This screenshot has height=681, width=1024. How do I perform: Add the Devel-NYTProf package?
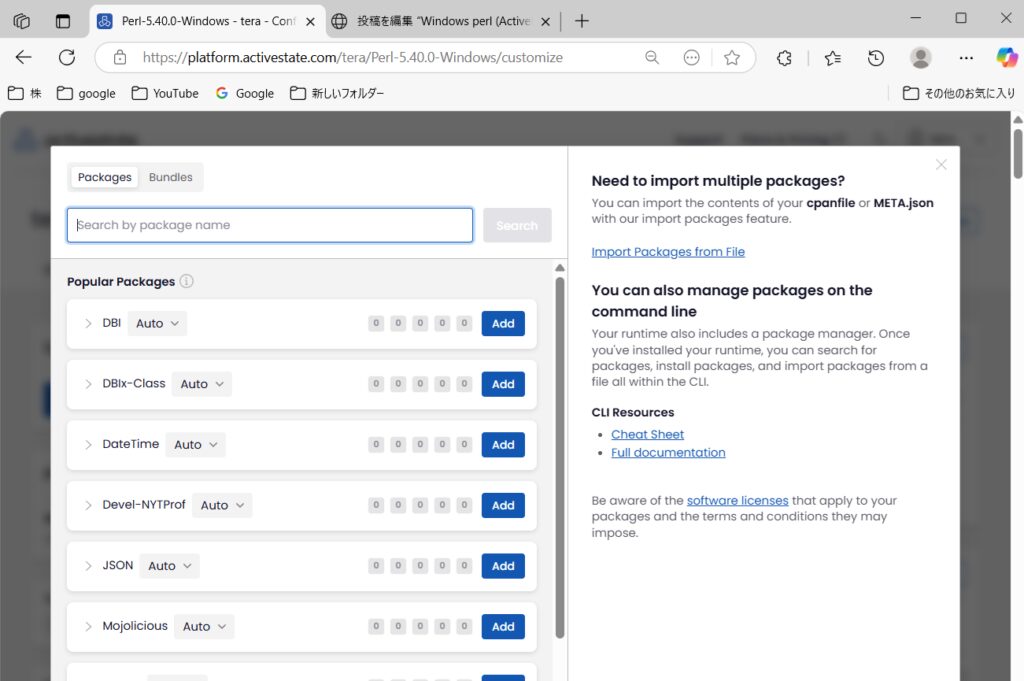[503, 505]
